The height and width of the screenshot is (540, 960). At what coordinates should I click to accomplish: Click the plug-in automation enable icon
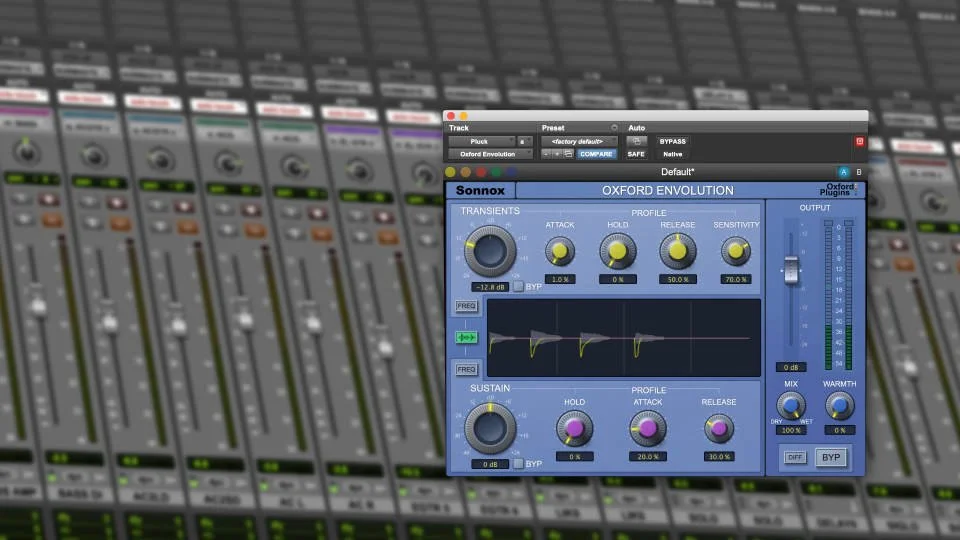pos(636,141)
